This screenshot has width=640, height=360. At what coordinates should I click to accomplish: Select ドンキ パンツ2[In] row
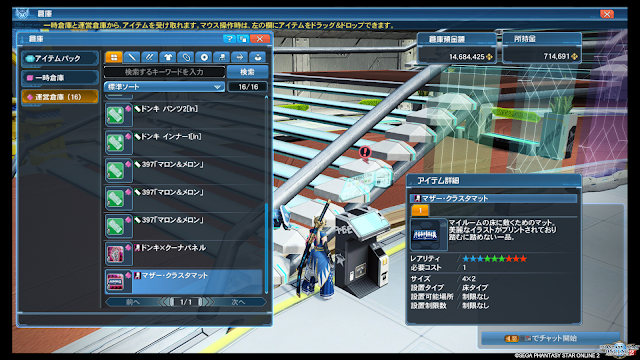[x=183, y=115]
